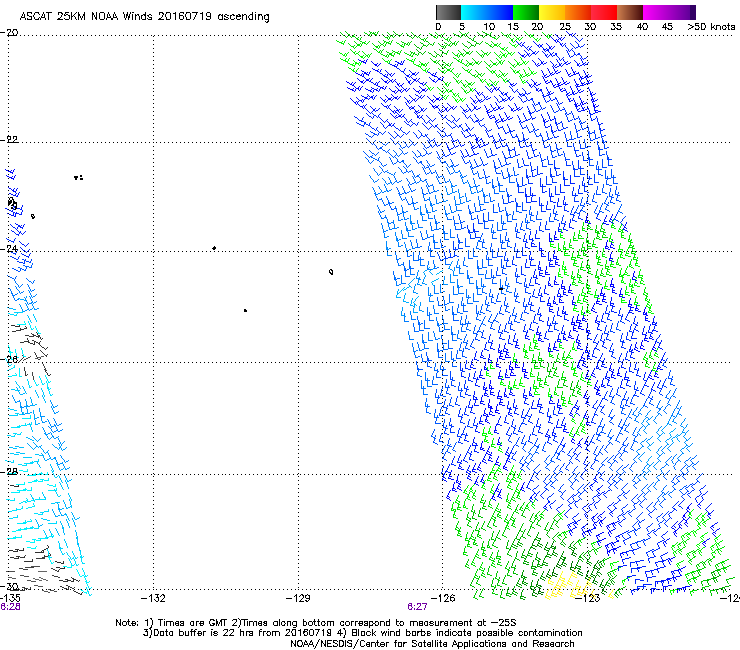Click the purple swath time '6:28'
Image resolution: width=740 pixels, height=650 pixels.
(x=10, y=607)
